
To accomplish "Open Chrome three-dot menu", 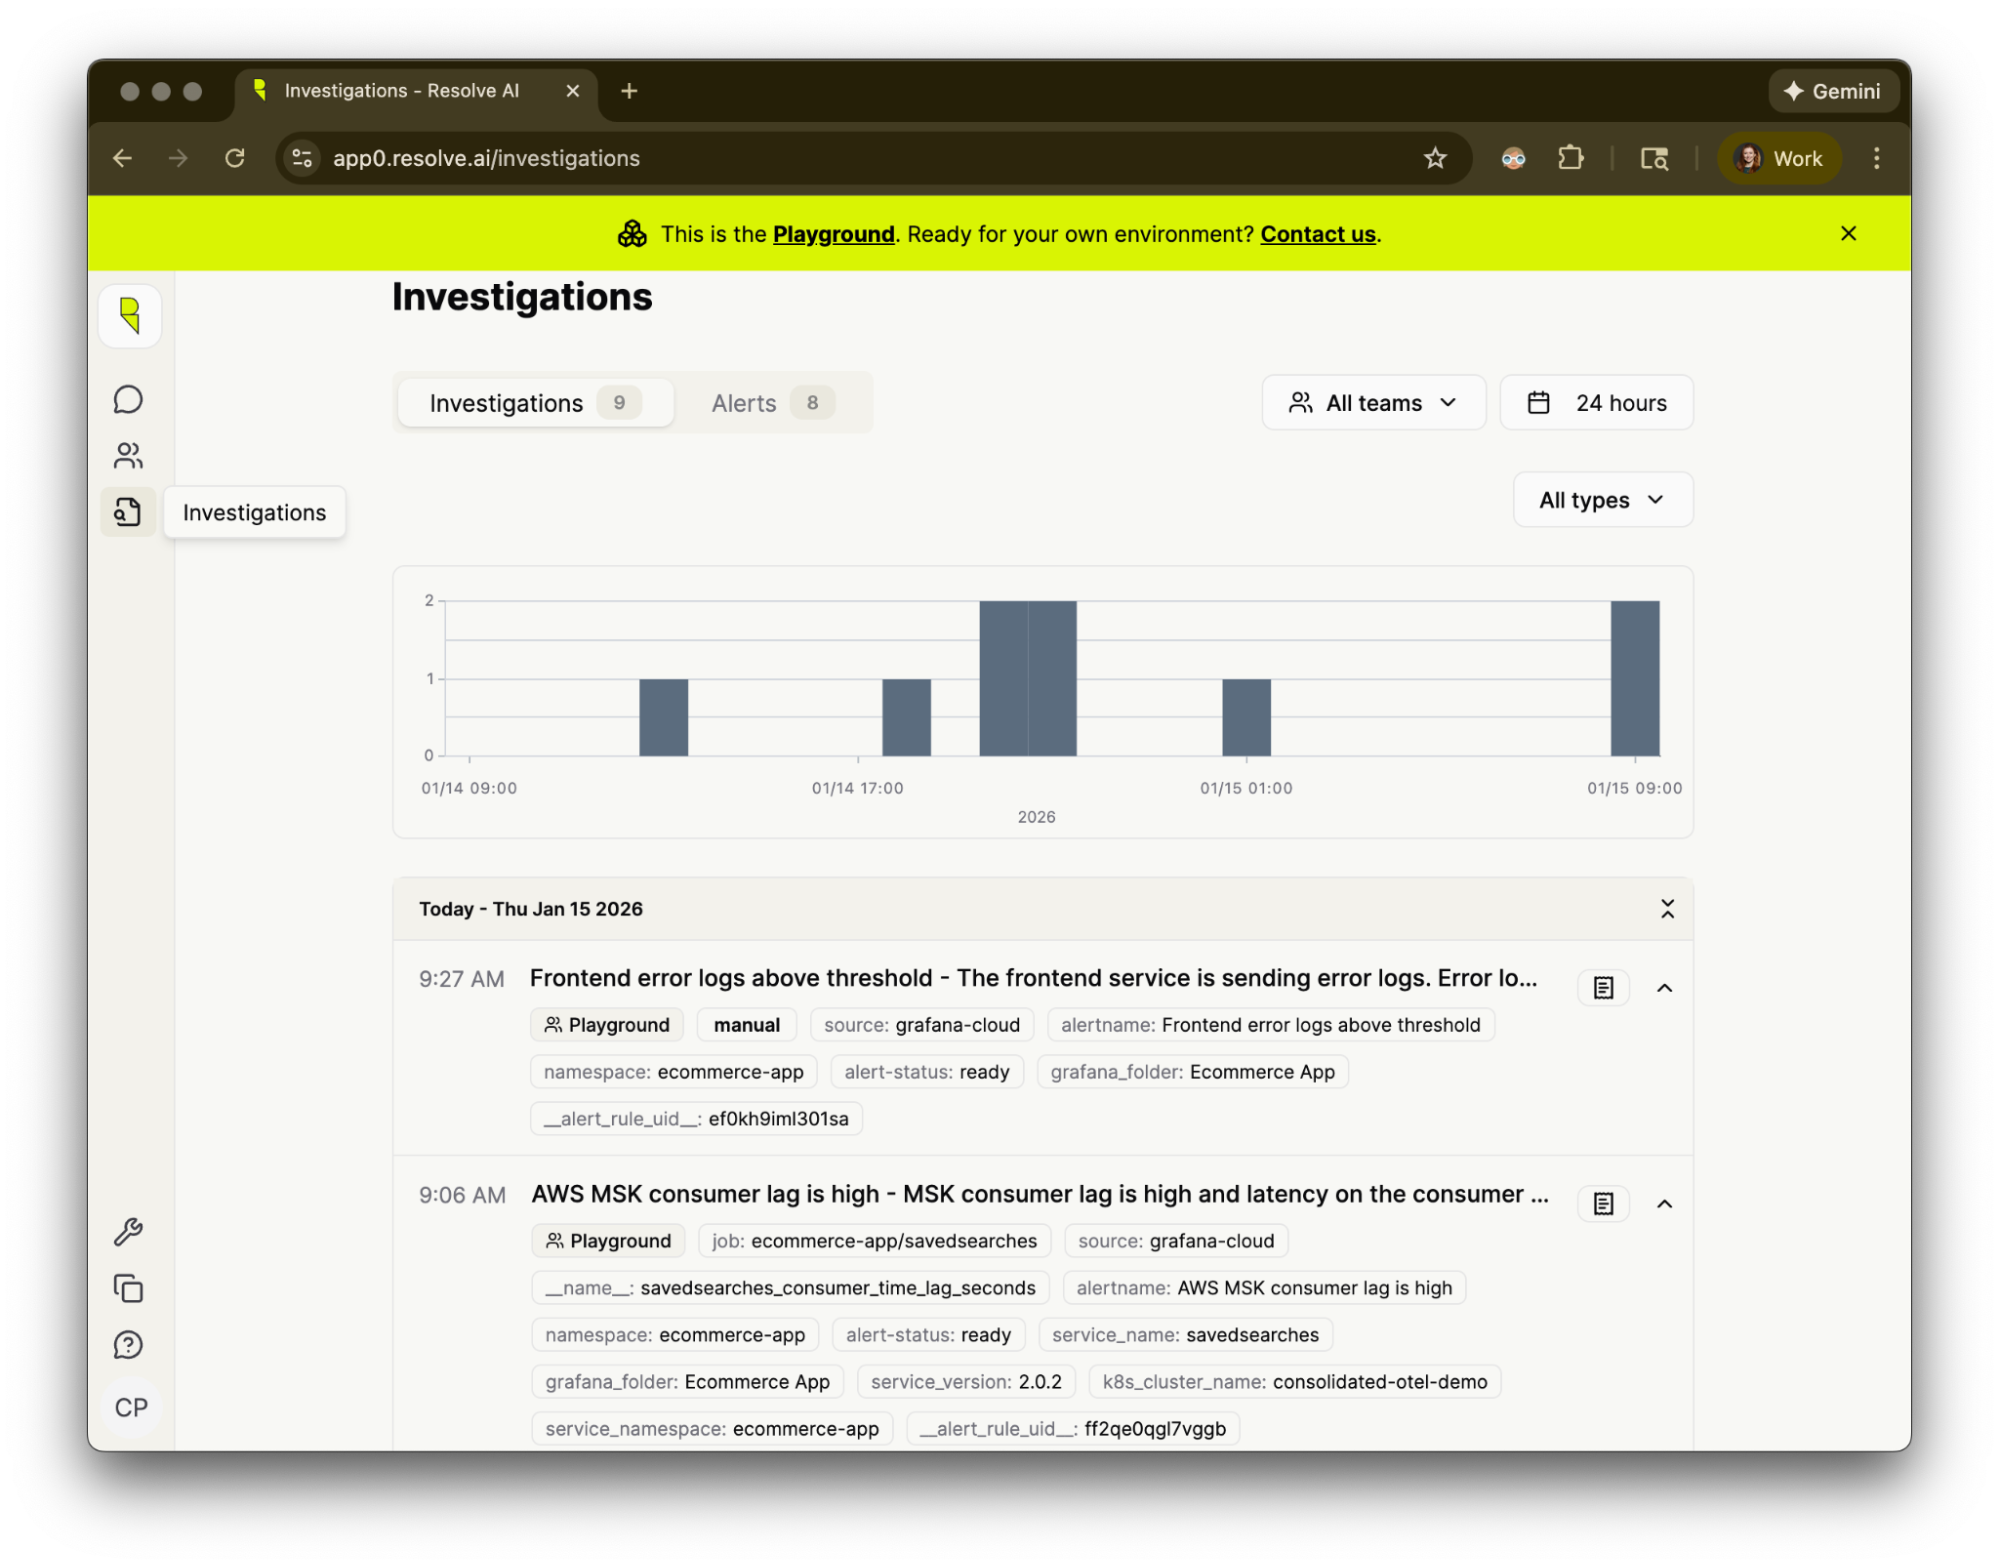I will [x=1876, y=158].
